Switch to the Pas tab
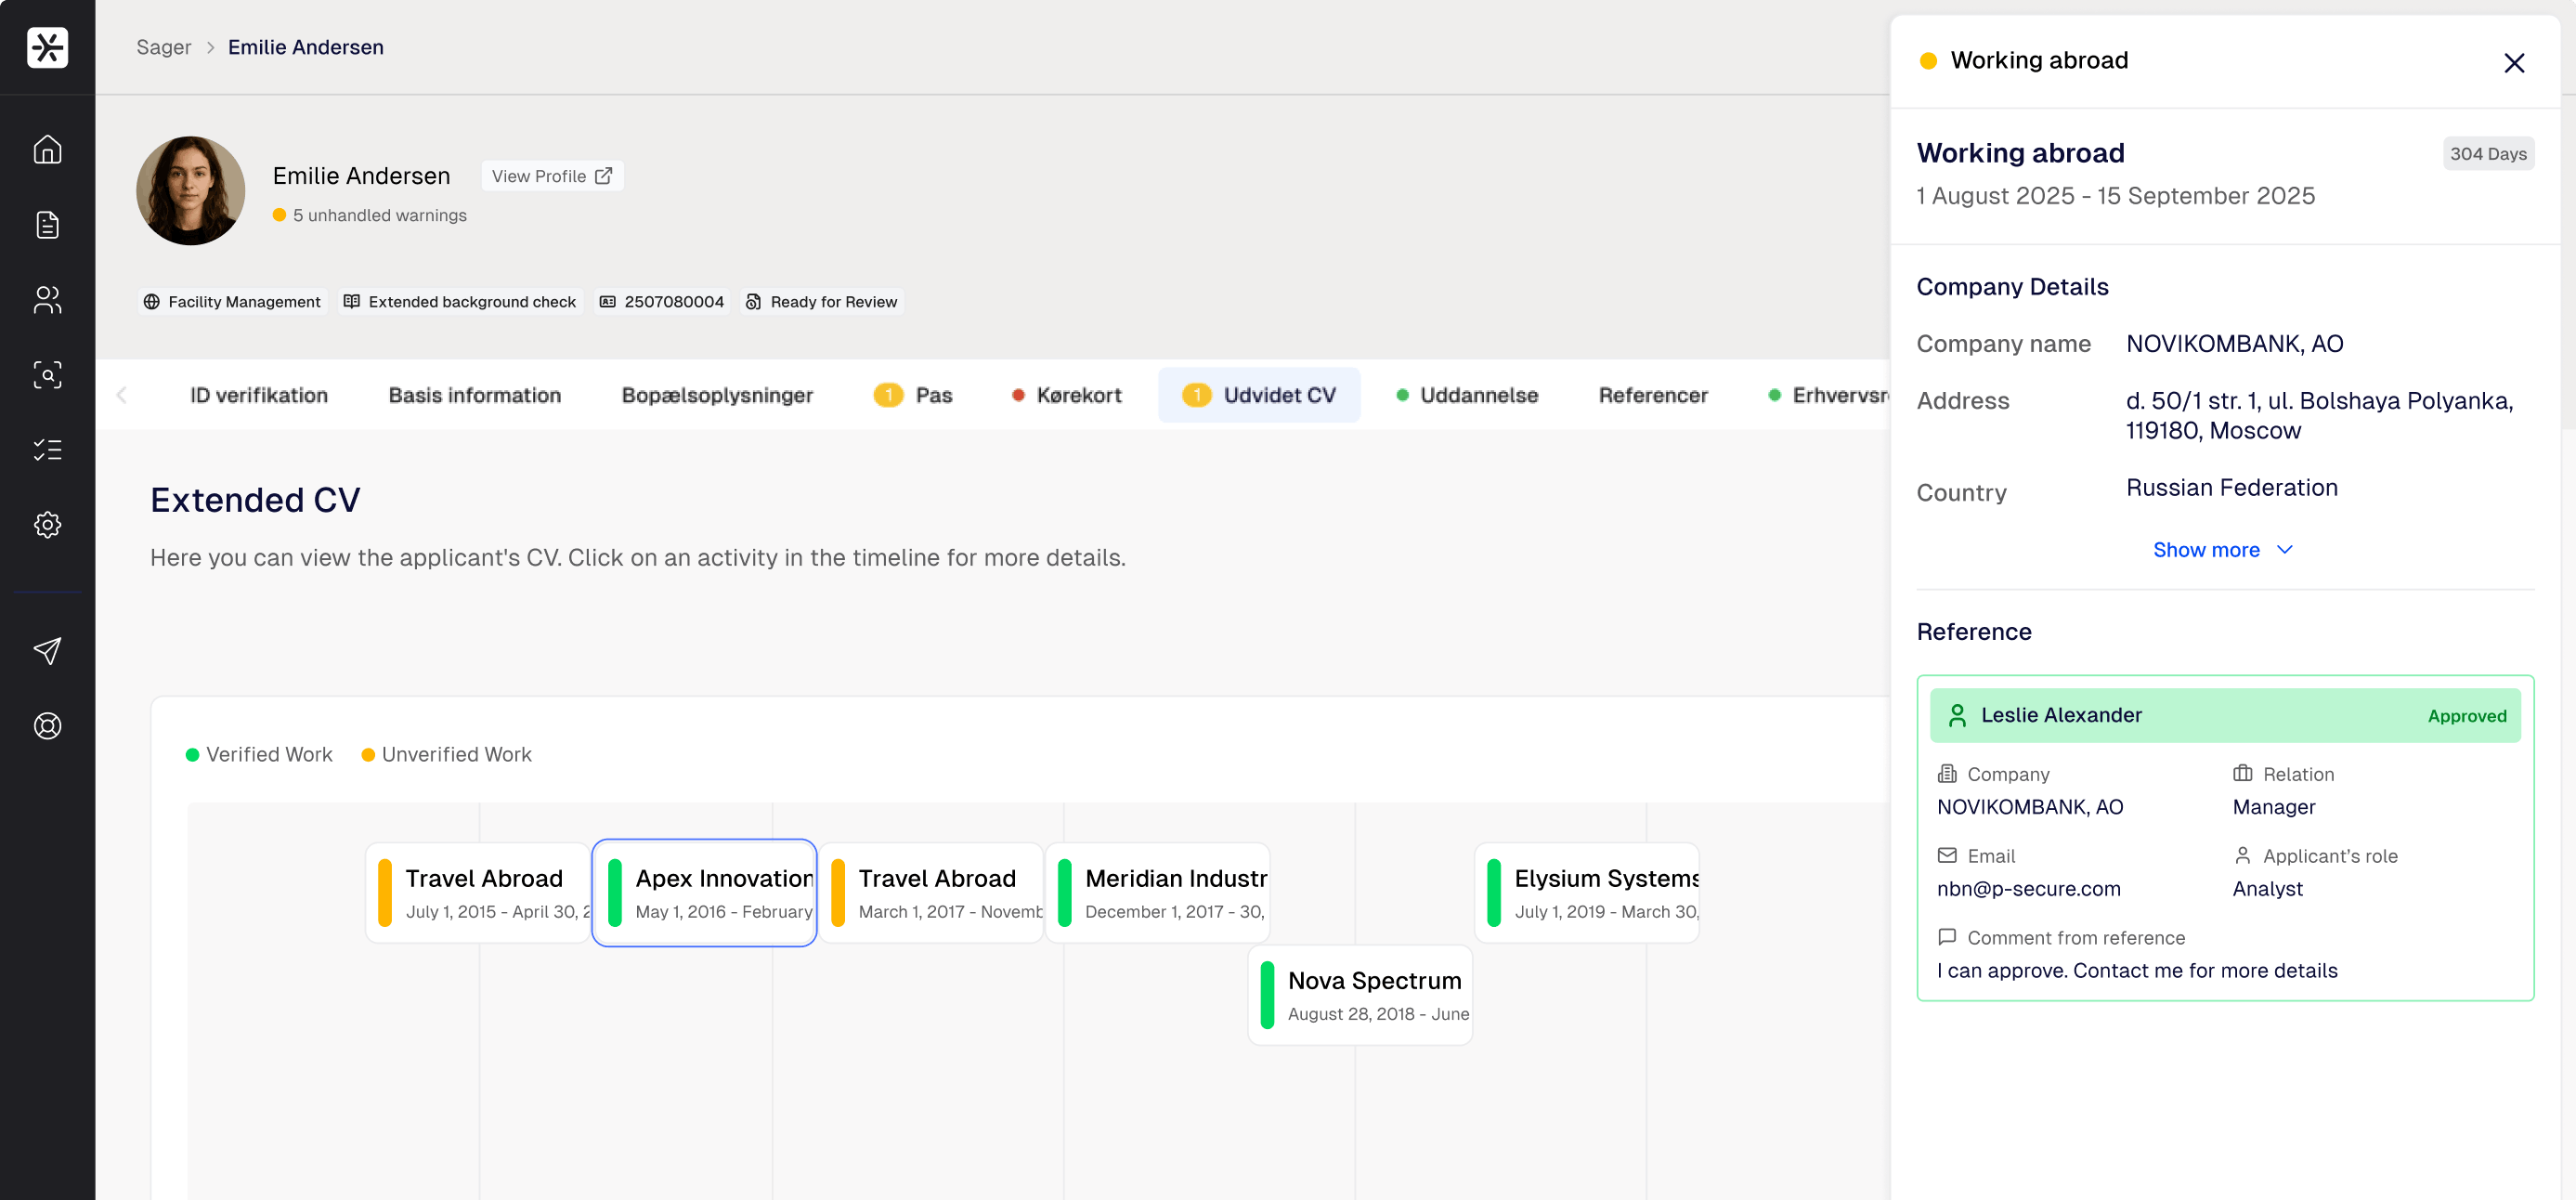The image size is (2576, 1200). (x=914, y=395)
